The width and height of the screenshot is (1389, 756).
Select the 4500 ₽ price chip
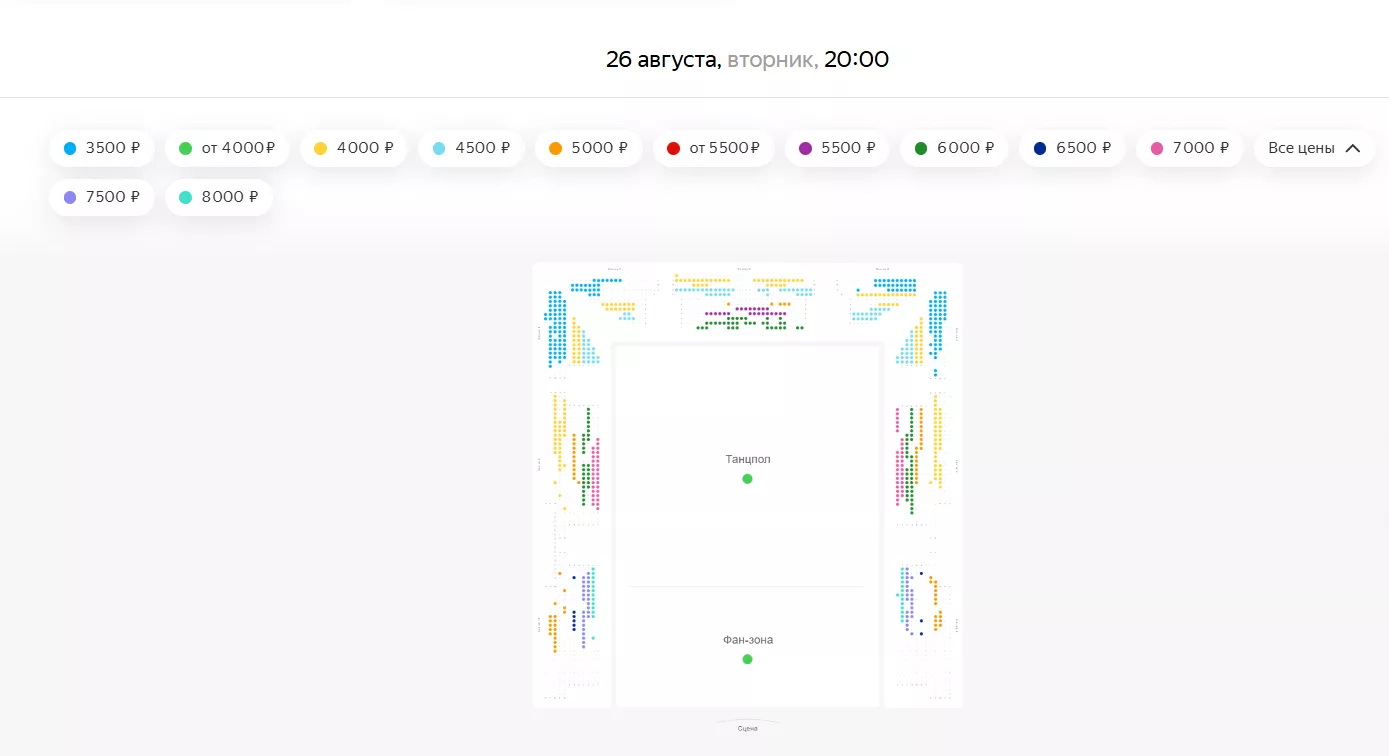(x=470, y=148)
